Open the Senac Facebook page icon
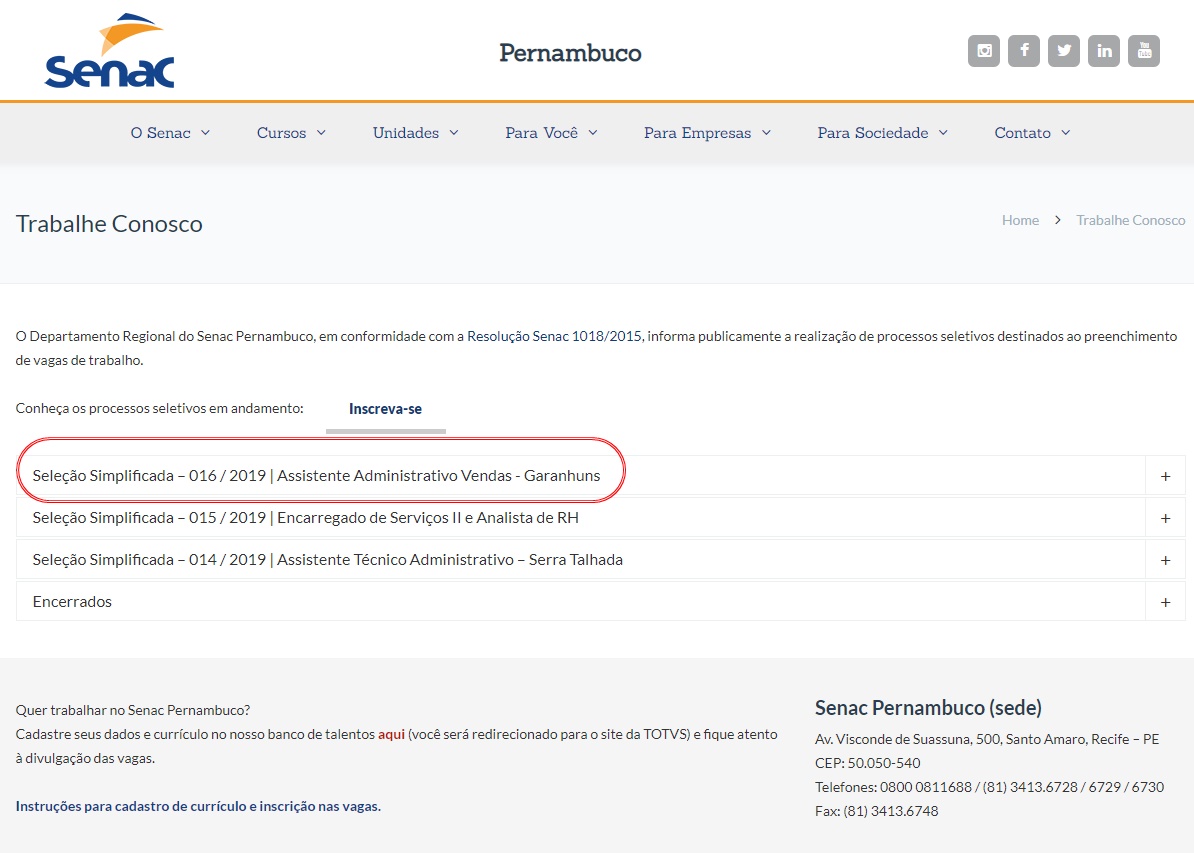 (1023, 51)
